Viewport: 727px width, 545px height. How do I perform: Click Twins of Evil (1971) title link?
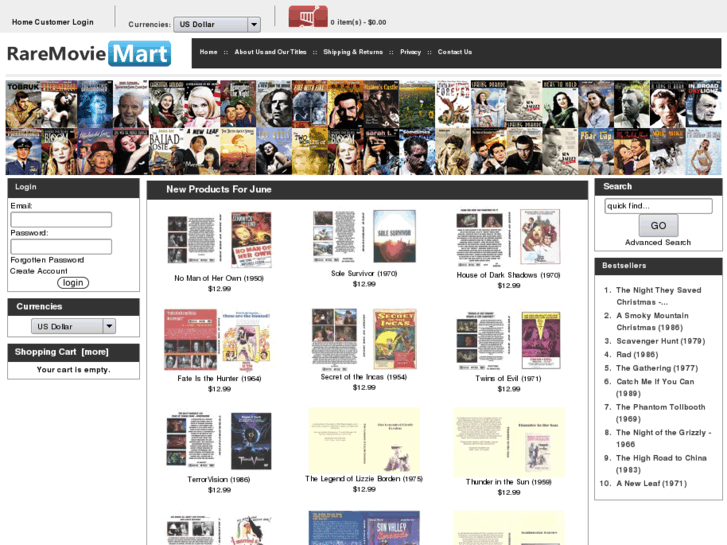pos(508,378)
